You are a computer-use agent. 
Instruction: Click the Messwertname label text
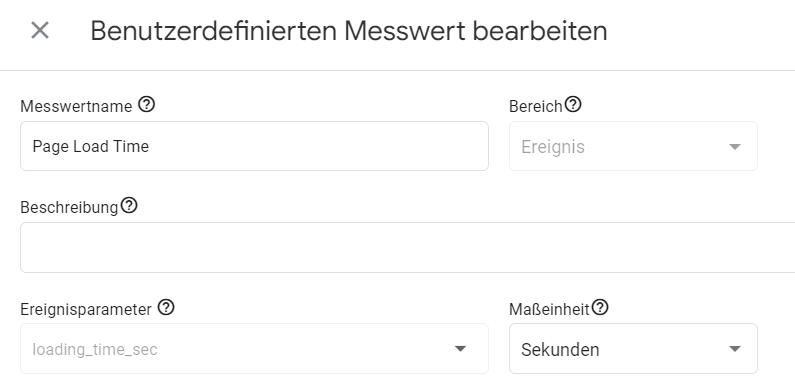point(76,106)
